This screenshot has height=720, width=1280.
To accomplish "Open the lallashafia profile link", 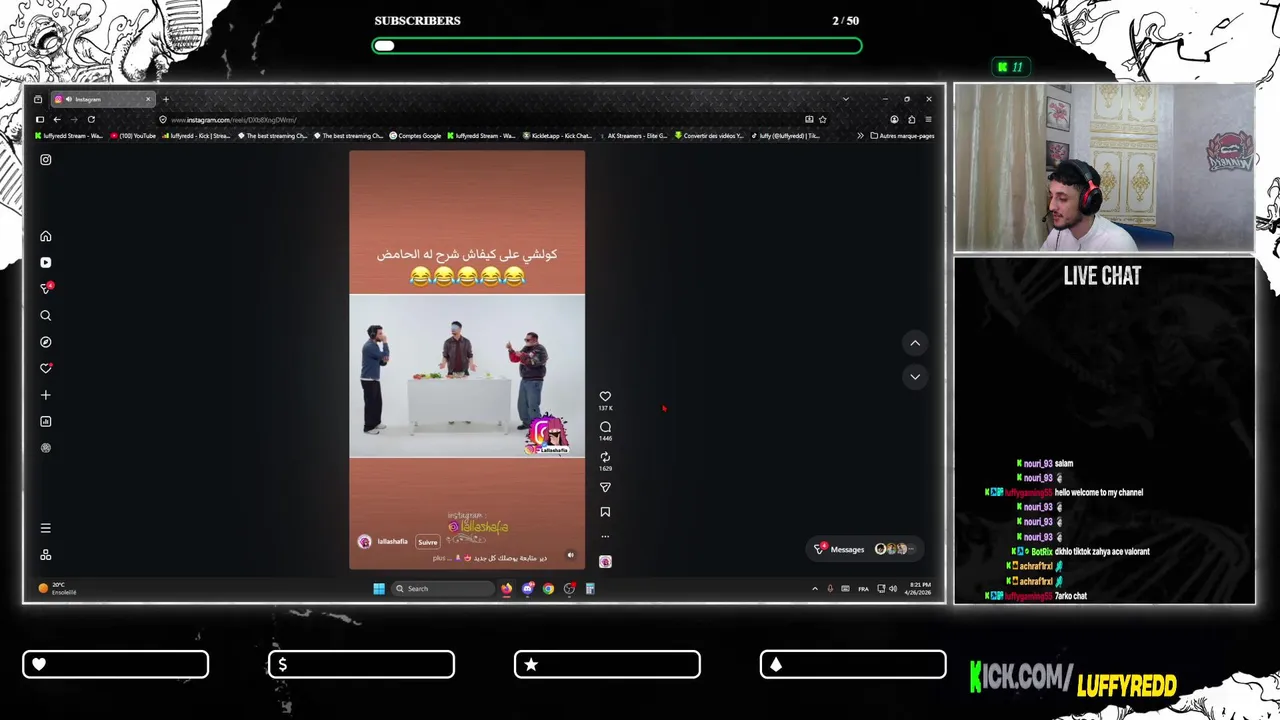I will point(392,542).
